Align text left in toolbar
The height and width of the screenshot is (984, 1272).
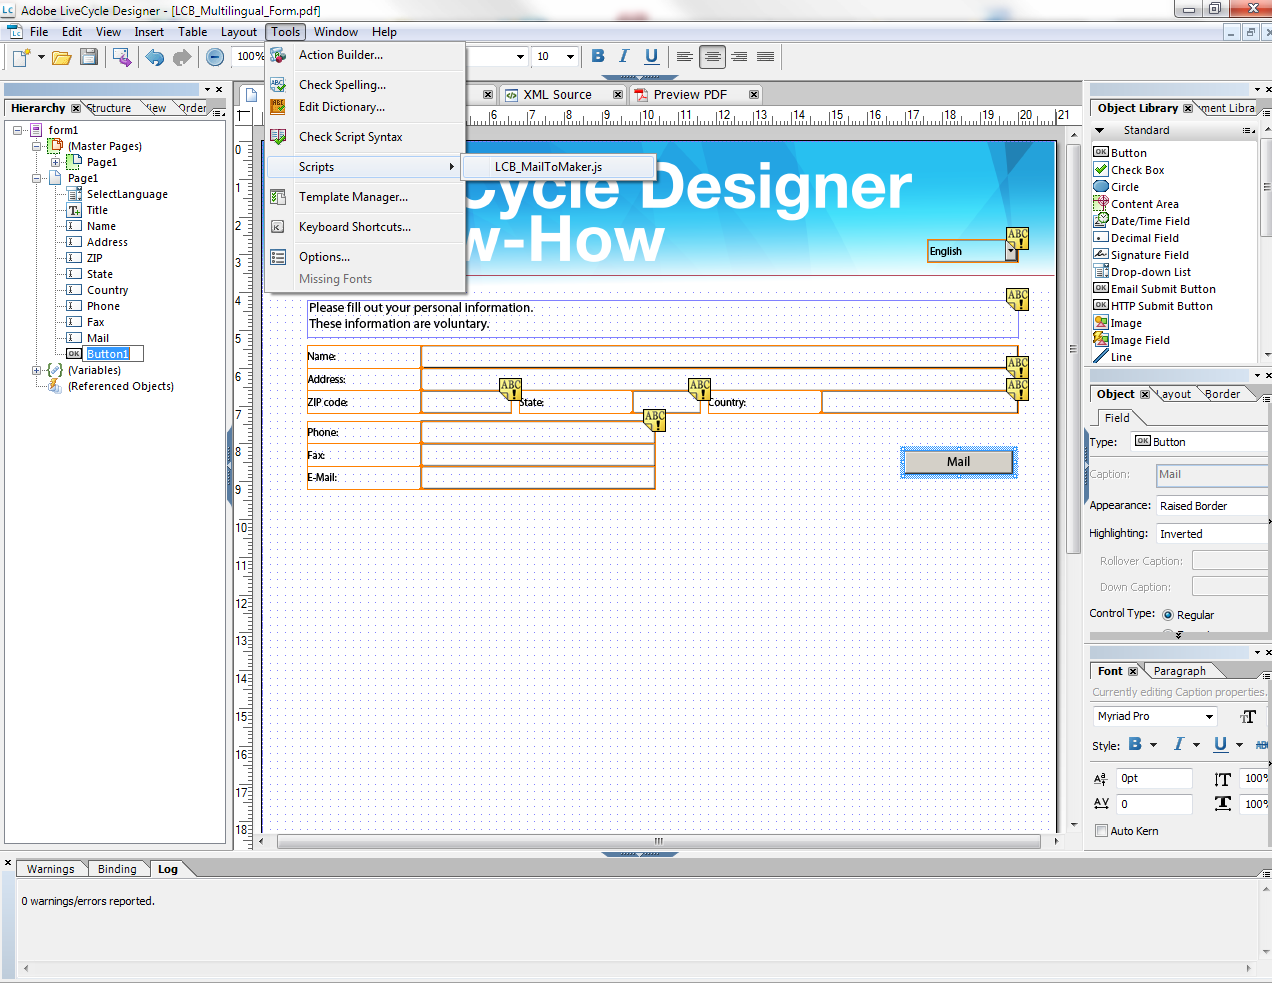coord(685,56)
